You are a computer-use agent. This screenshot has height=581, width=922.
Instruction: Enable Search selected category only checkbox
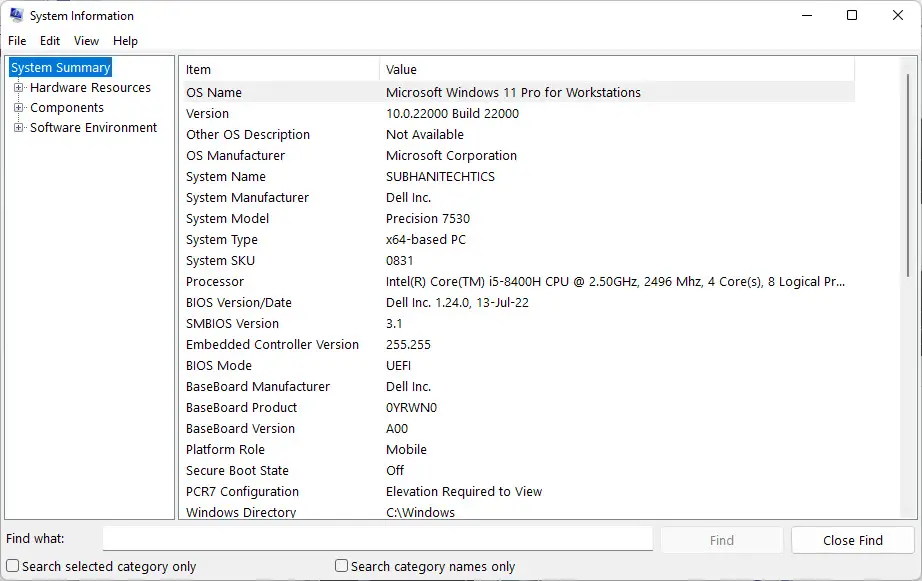click(12, 566)
